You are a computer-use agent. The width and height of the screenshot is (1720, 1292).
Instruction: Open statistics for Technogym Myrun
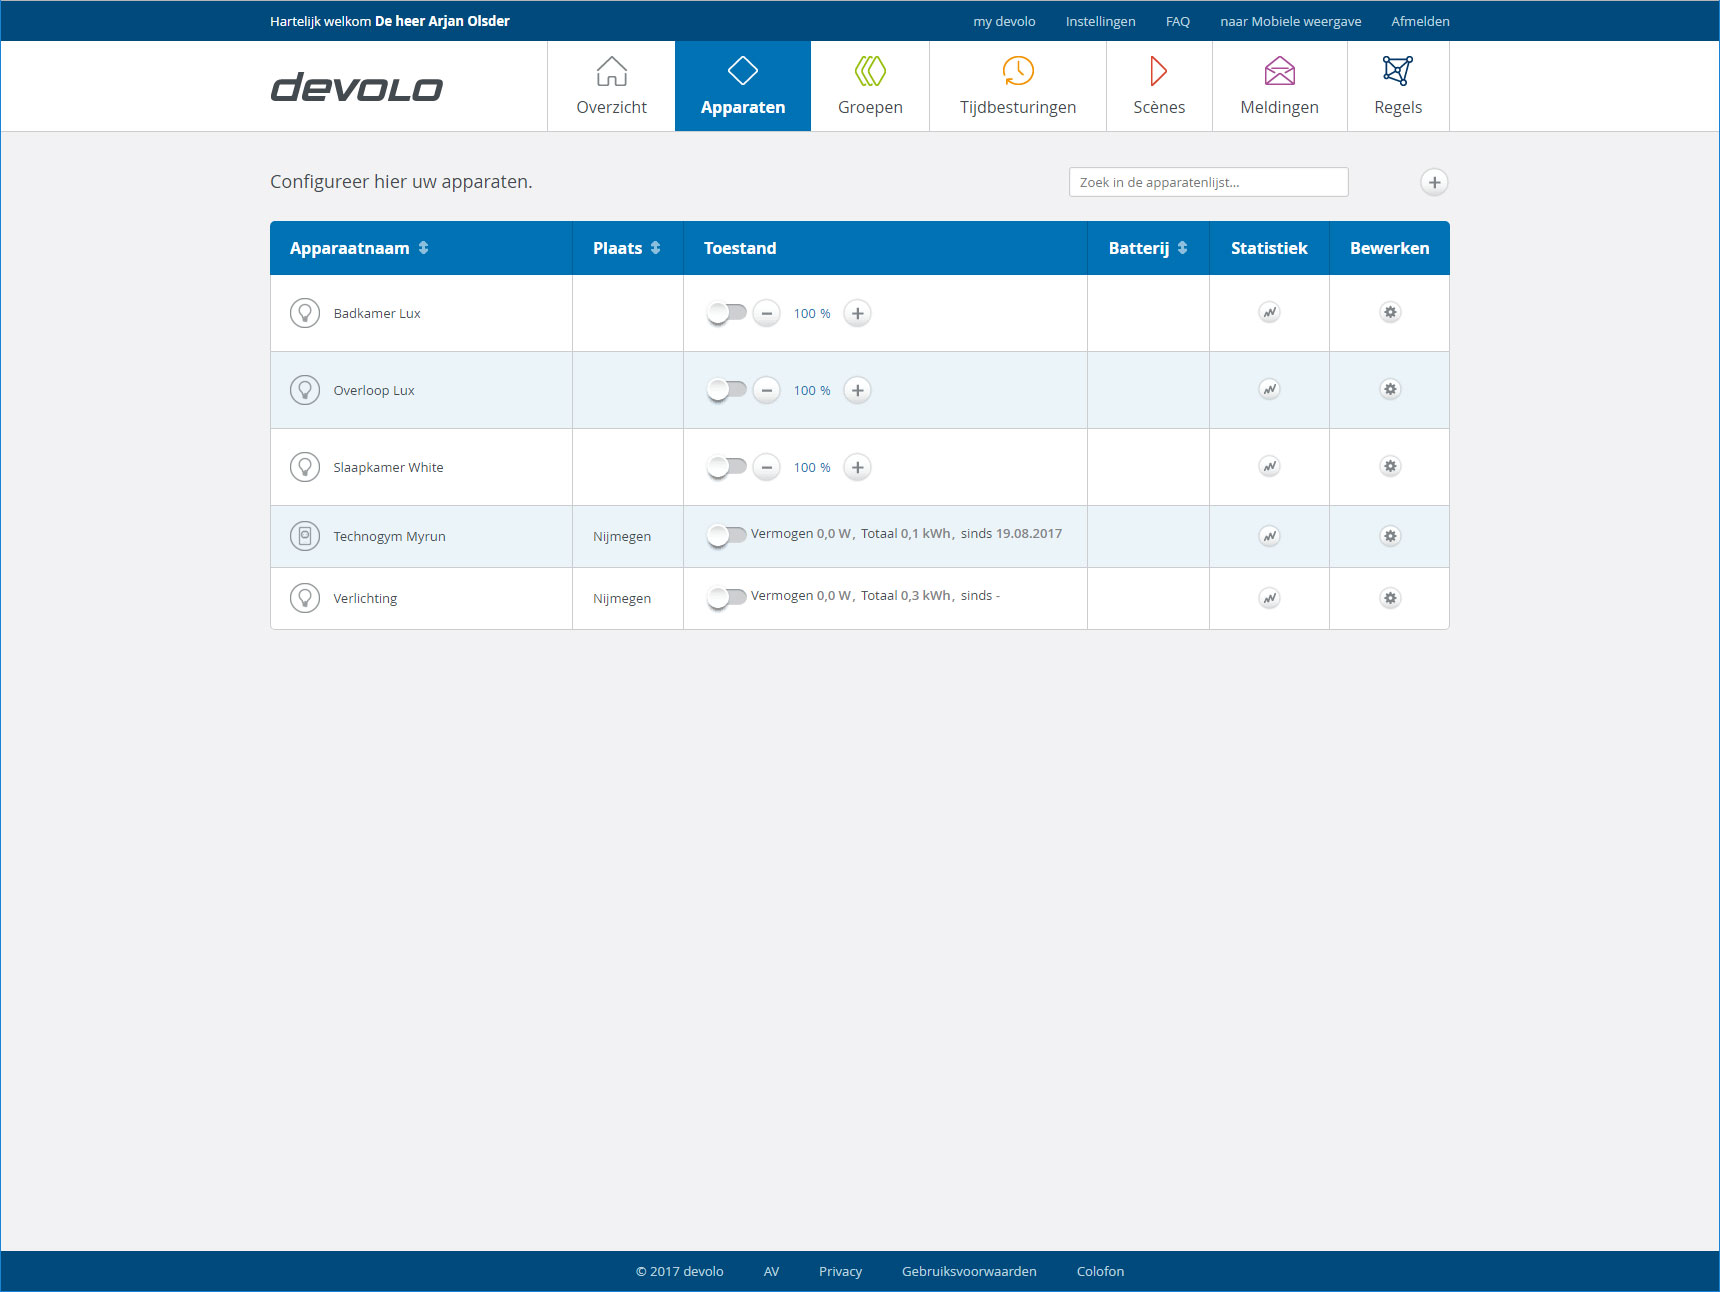[x=1269, y=536]
